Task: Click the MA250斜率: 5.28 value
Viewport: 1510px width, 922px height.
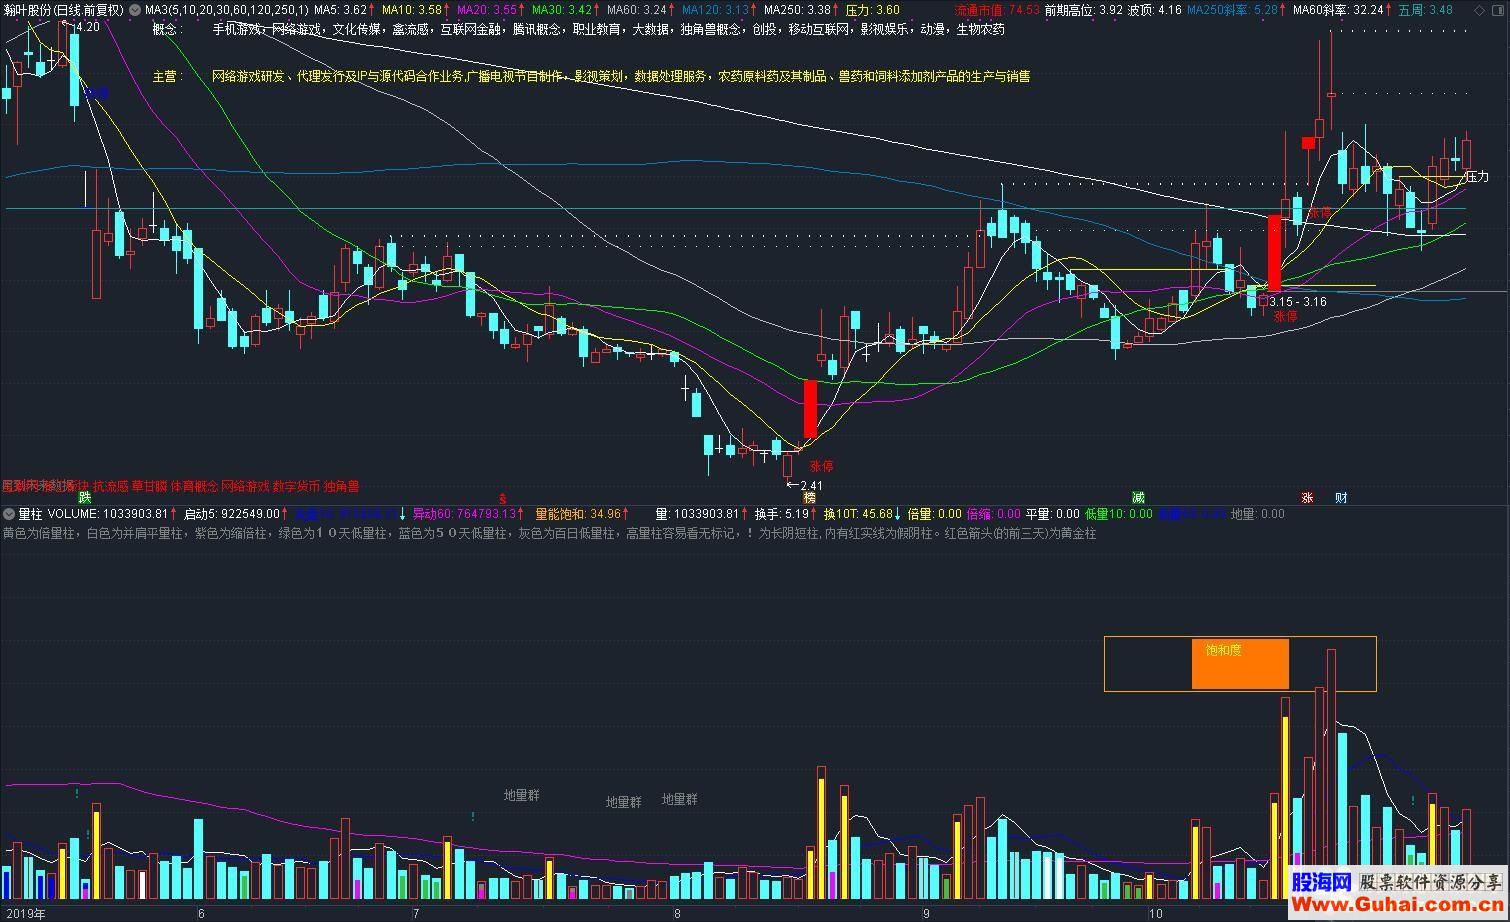Action: (x=1233, y=10)
